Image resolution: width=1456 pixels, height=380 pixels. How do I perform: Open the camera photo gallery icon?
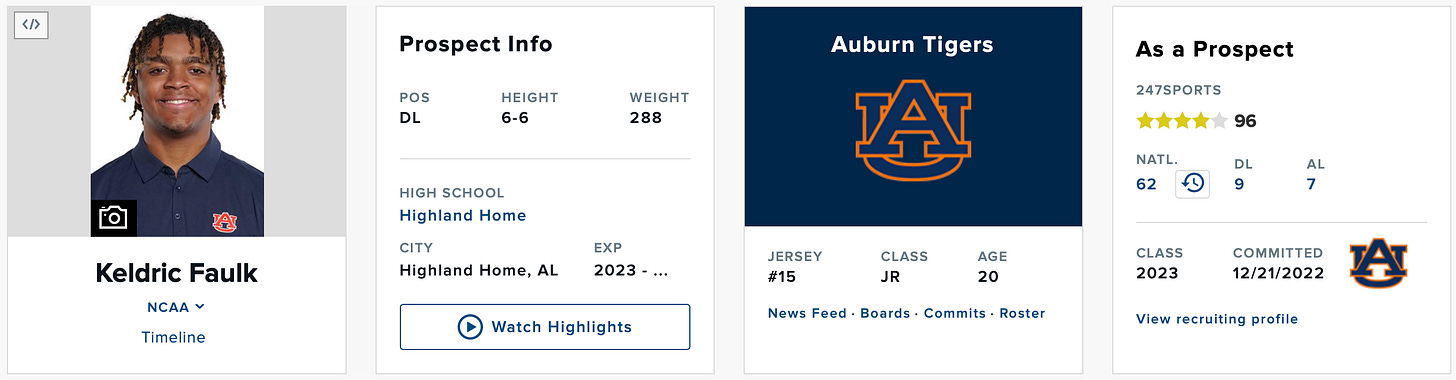point(113,218)
